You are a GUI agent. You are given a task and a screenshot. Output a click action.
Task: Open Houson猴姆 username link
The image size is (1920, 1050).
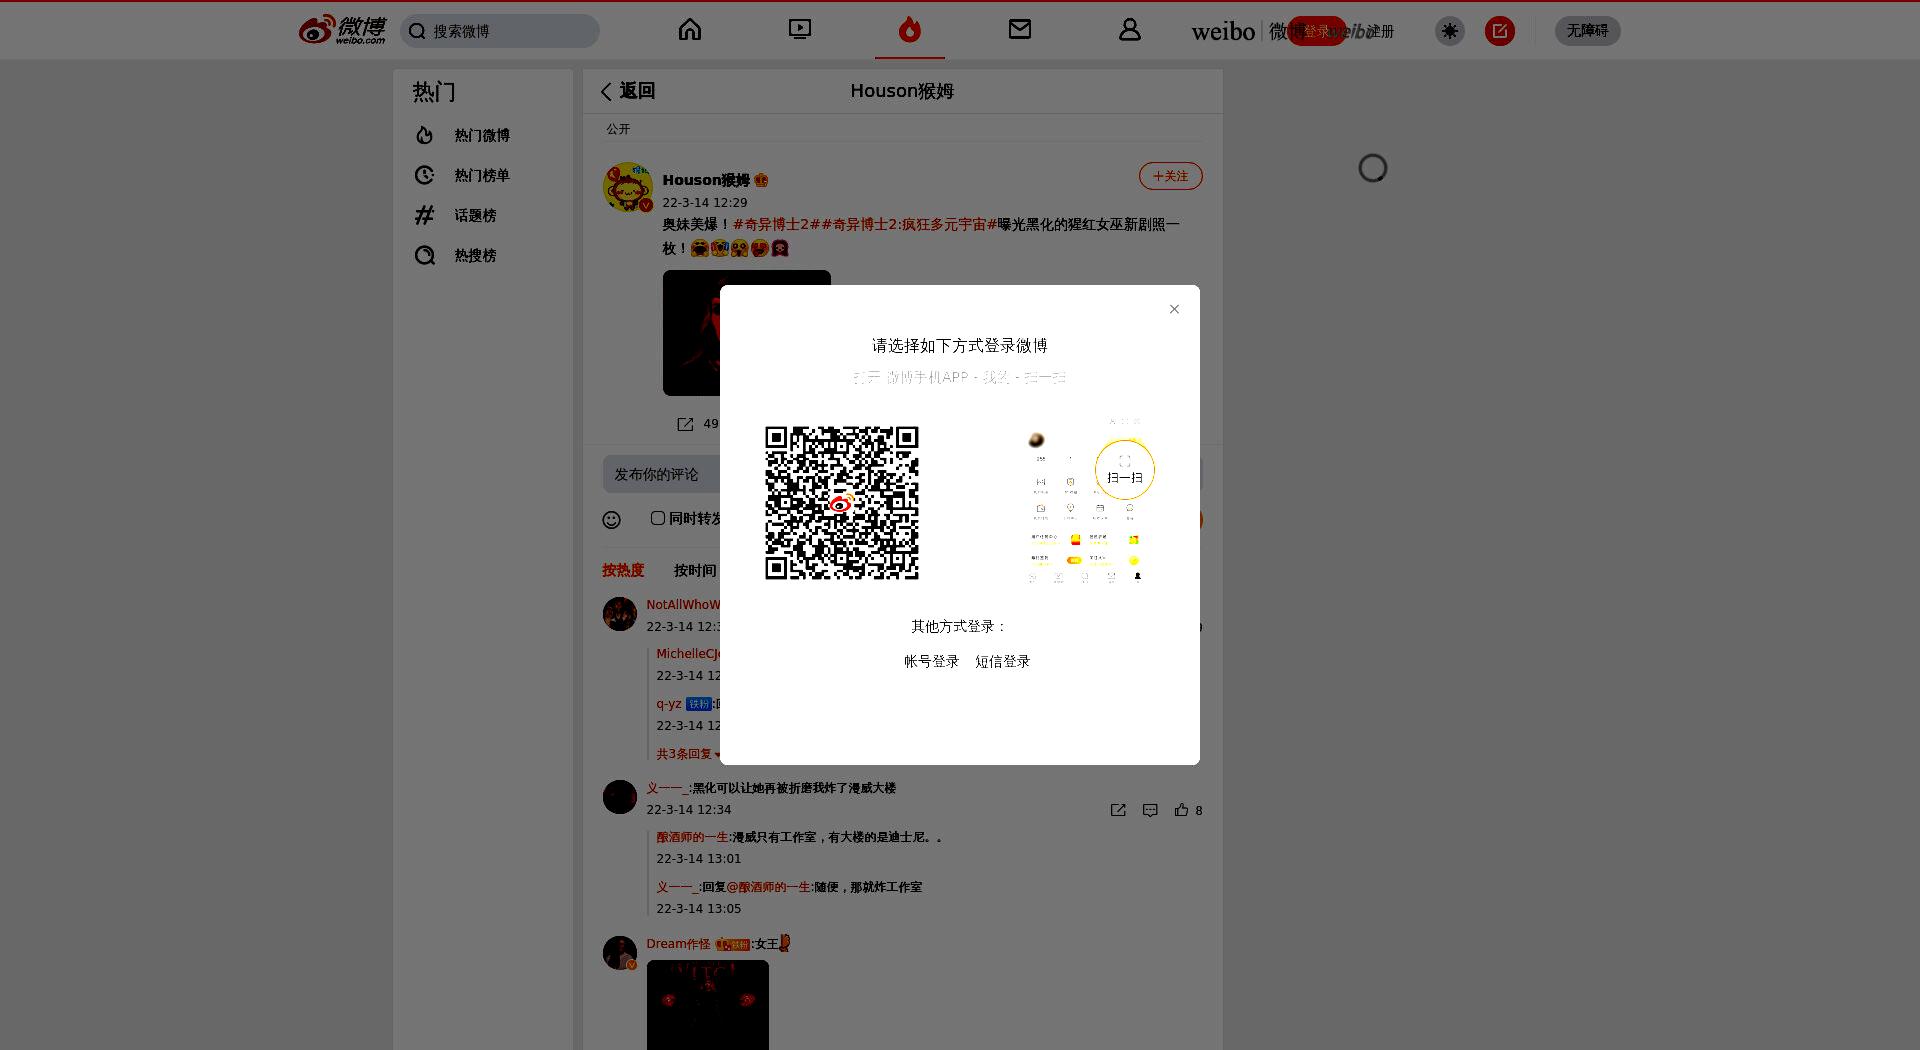(x=705, y=180)
